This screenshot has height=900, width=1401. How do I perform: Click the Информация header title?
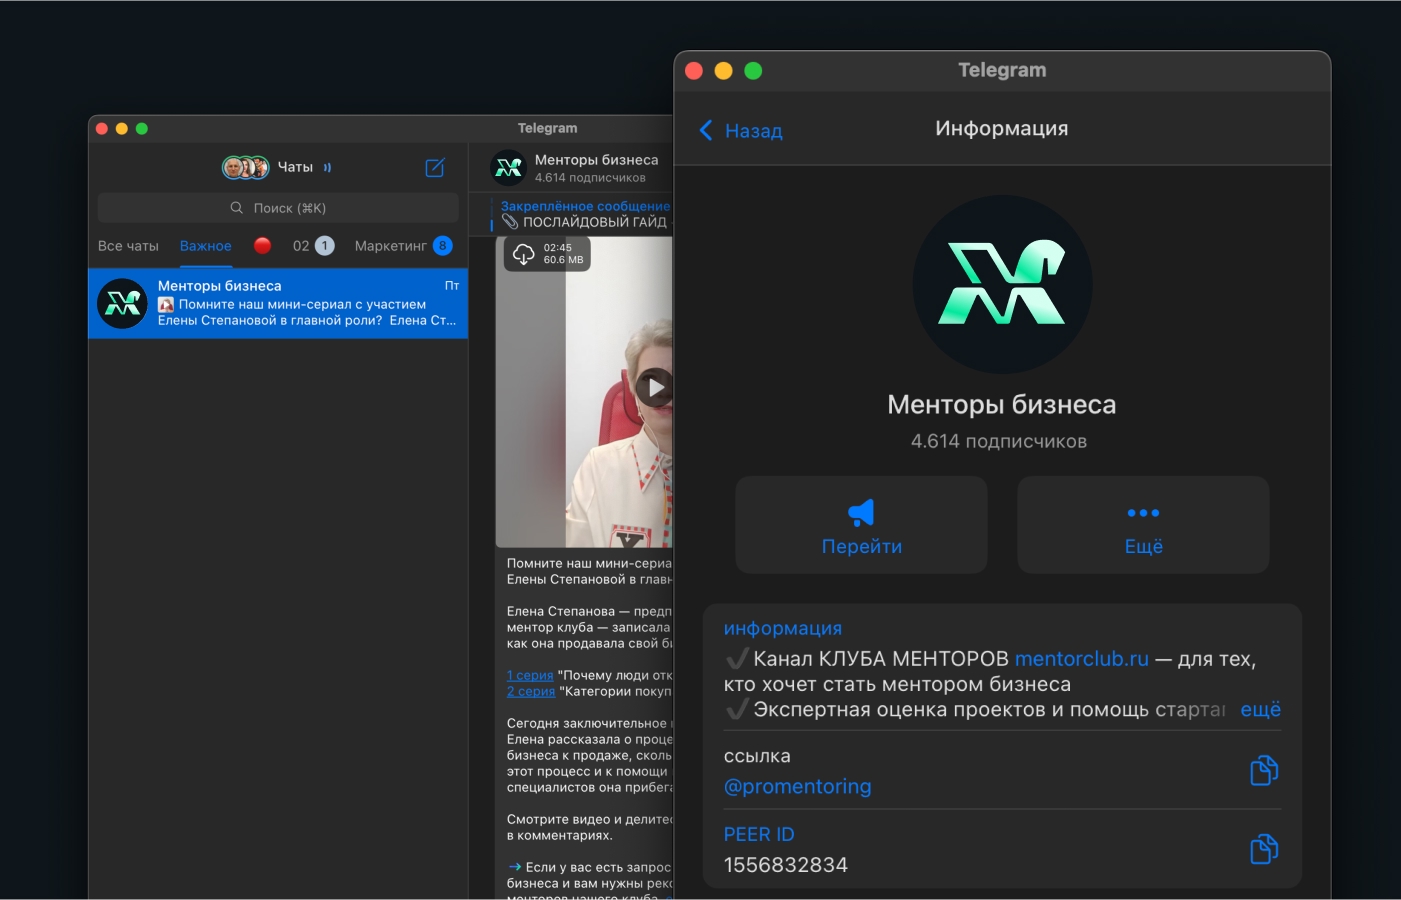[x=1002, y=128]
